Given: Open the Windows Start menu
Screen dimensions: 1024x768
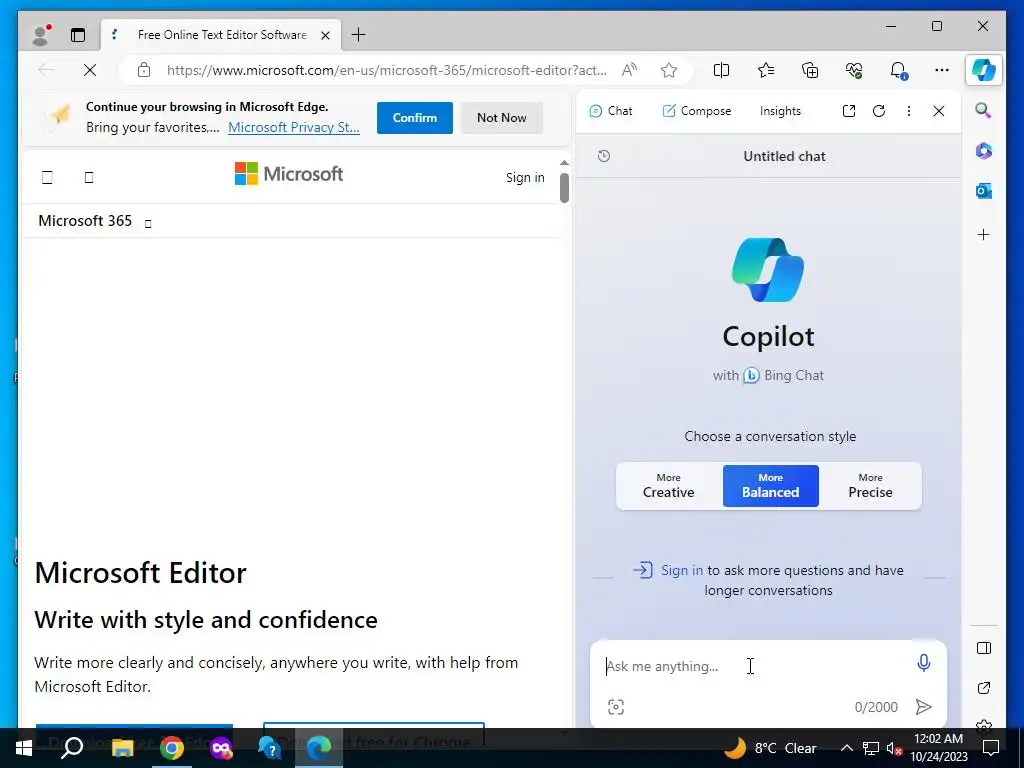Looking at the screenshot, I should [x=24, y=748].
